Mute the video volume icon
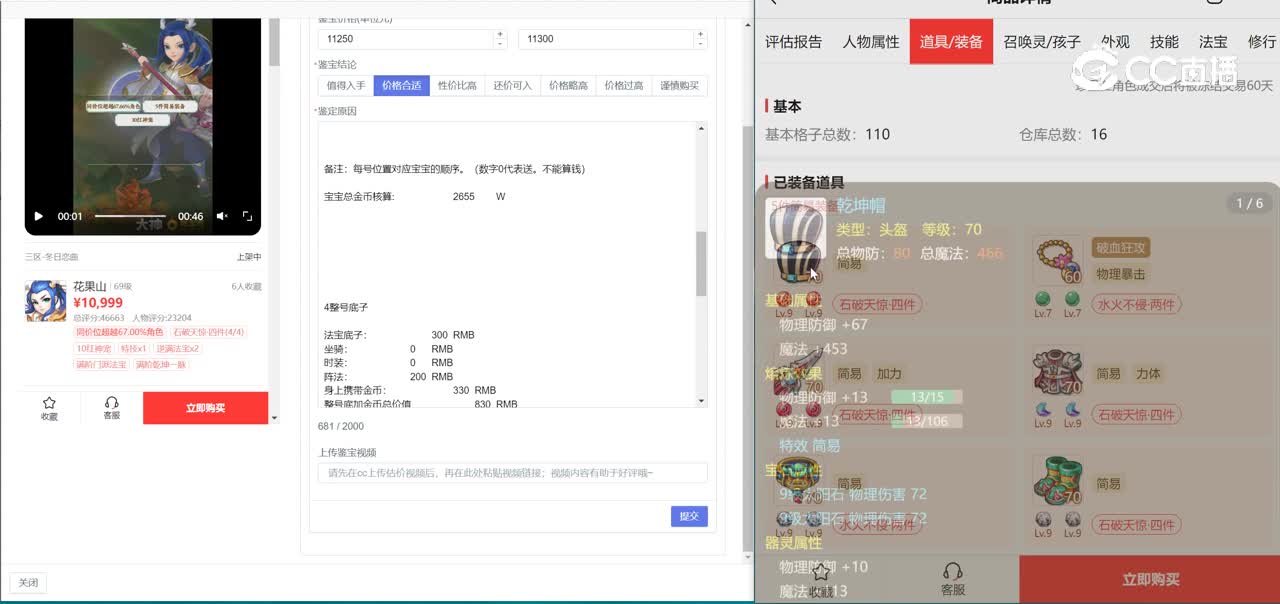 point(222,216)
